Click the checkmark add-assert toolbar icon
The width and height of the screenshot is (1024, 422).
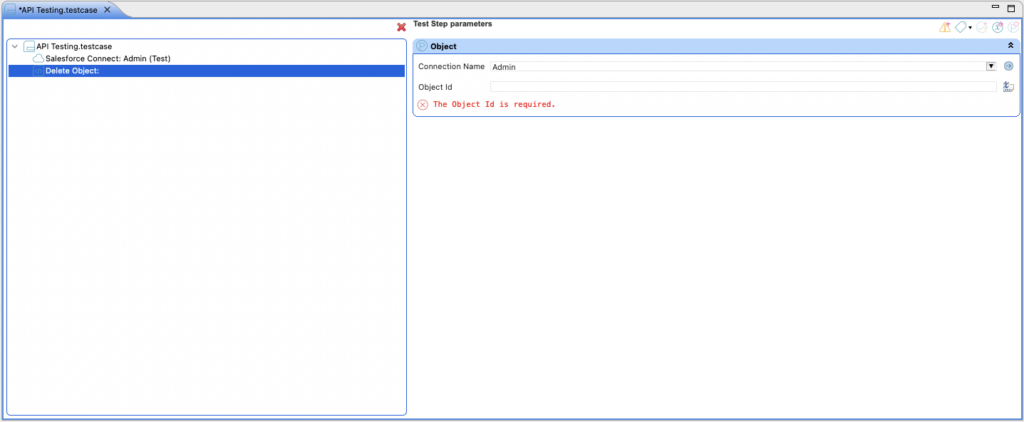[982, 27]
